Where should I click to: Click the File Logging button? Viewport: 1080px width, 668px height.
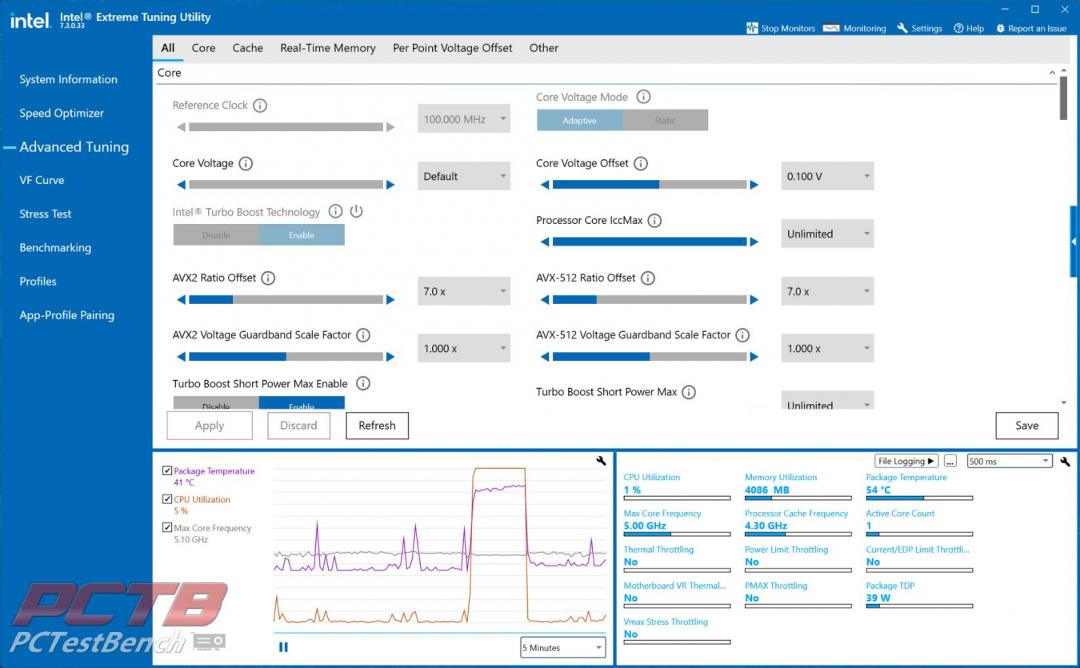(906, 461)
